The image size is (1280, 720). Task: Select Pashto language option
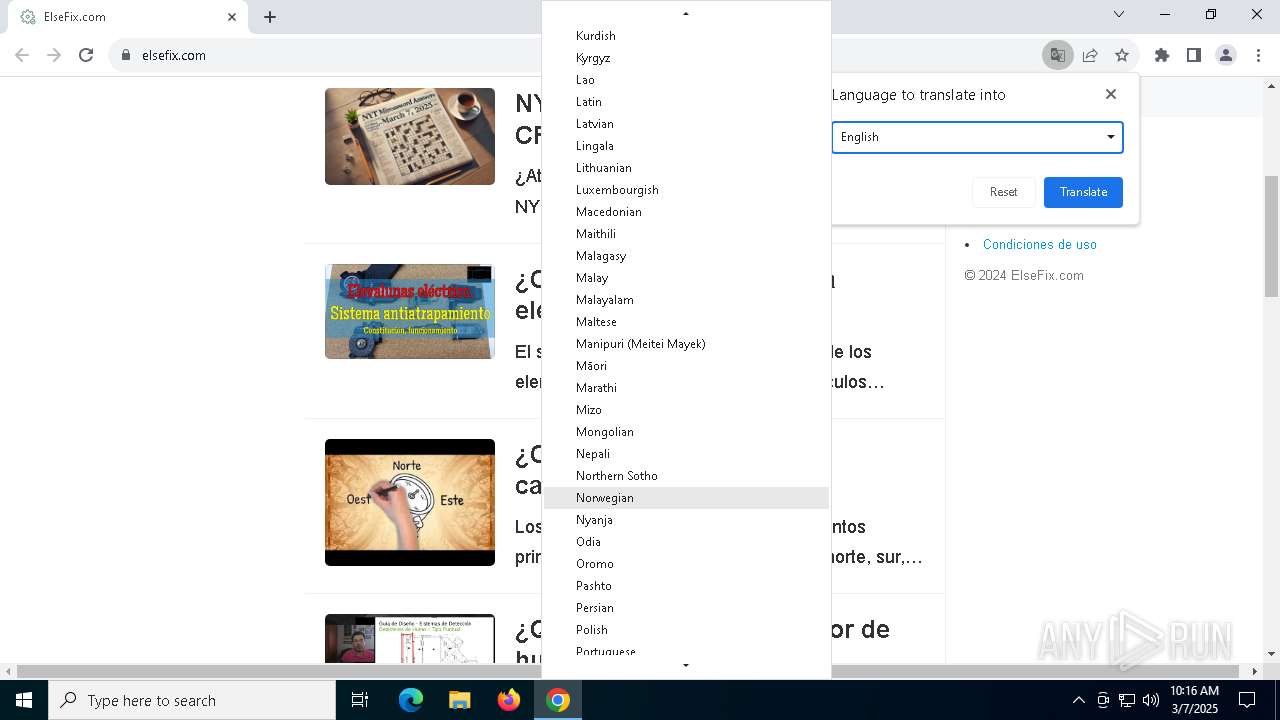[x=686, y=586]
